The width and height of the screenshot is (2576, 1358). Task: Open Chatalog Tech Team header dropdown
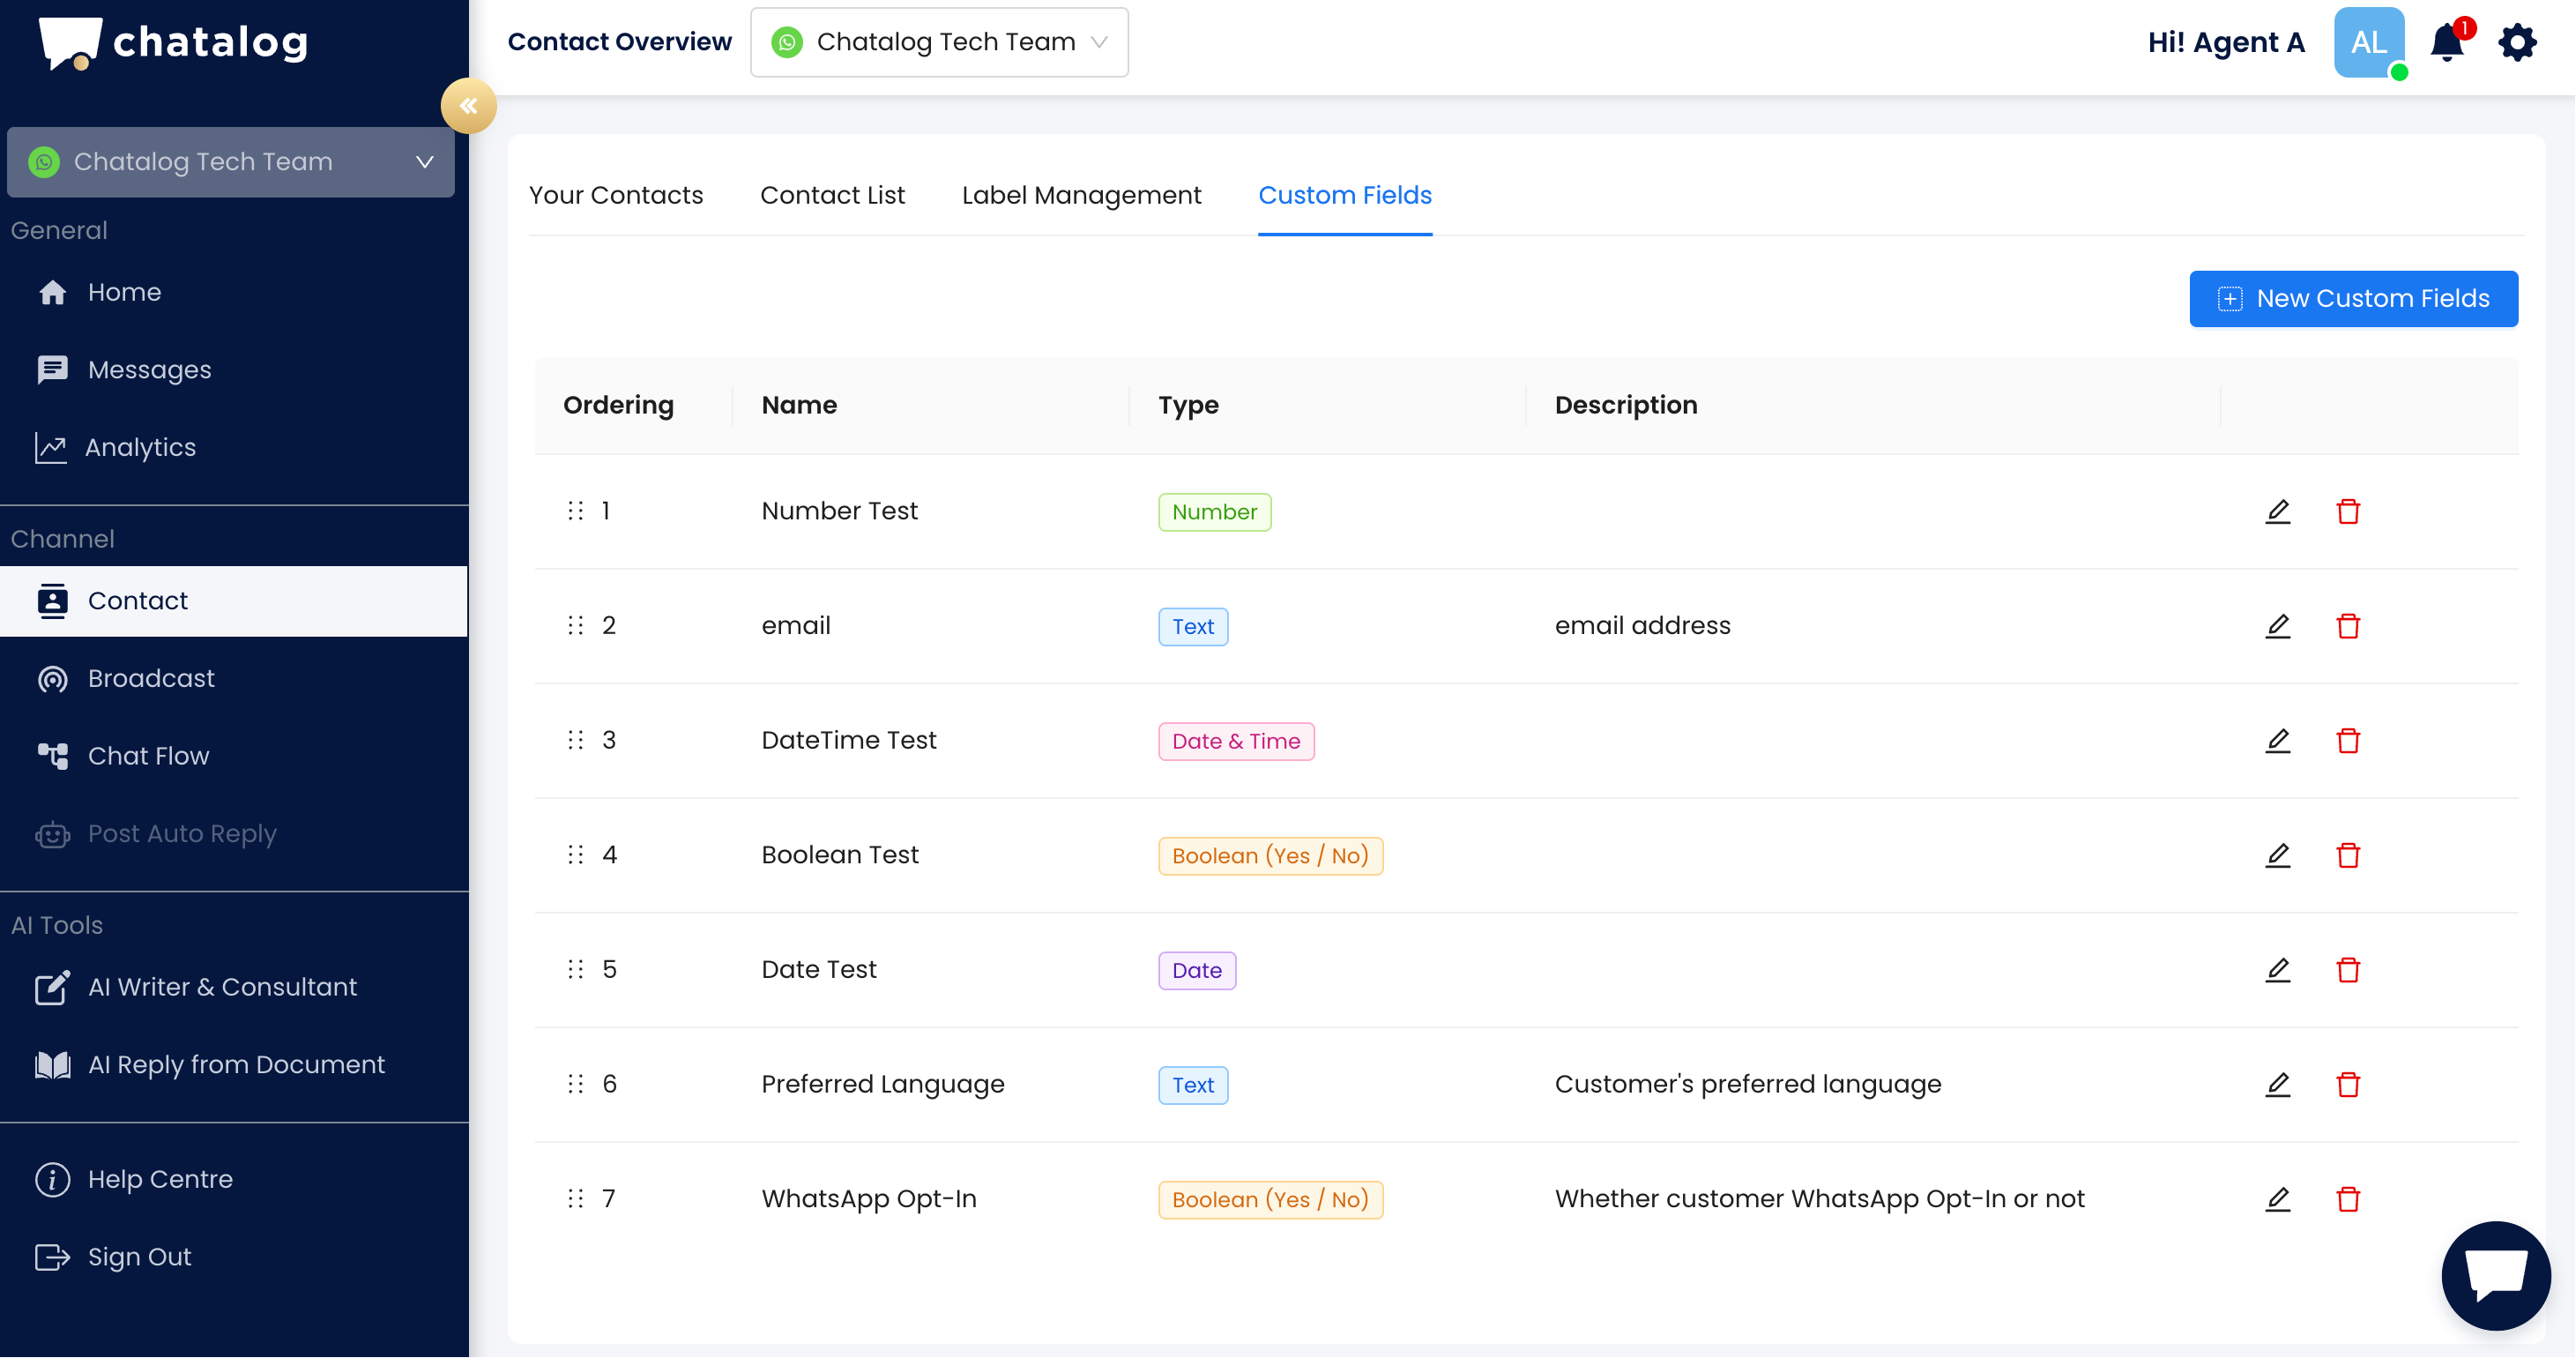[x=939, y=42]
